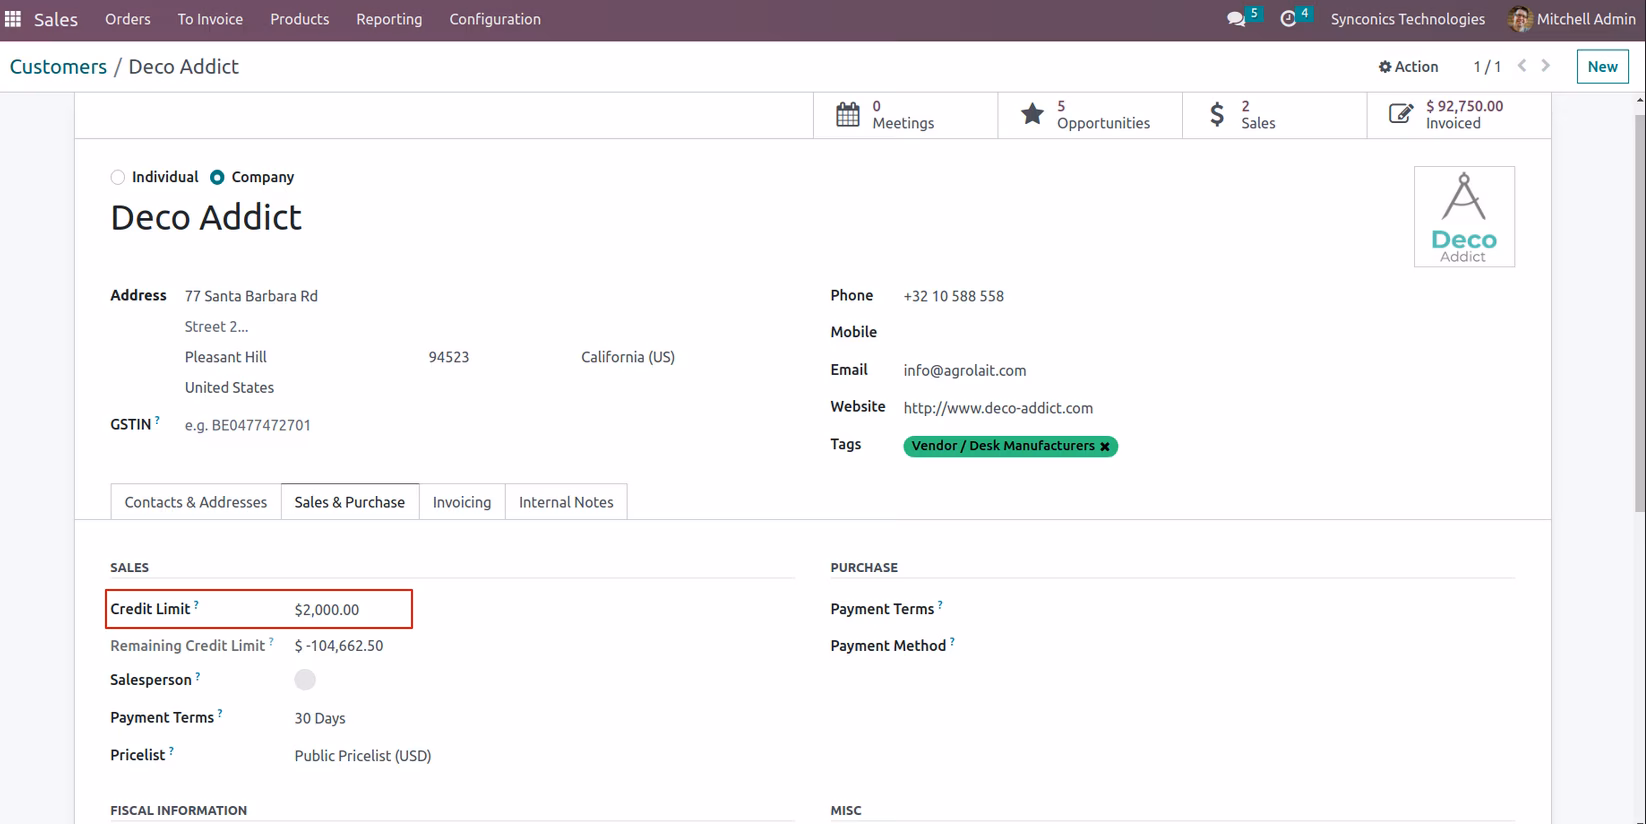
Task: Open the Action dropdown
Action: tap(1408, 66)
